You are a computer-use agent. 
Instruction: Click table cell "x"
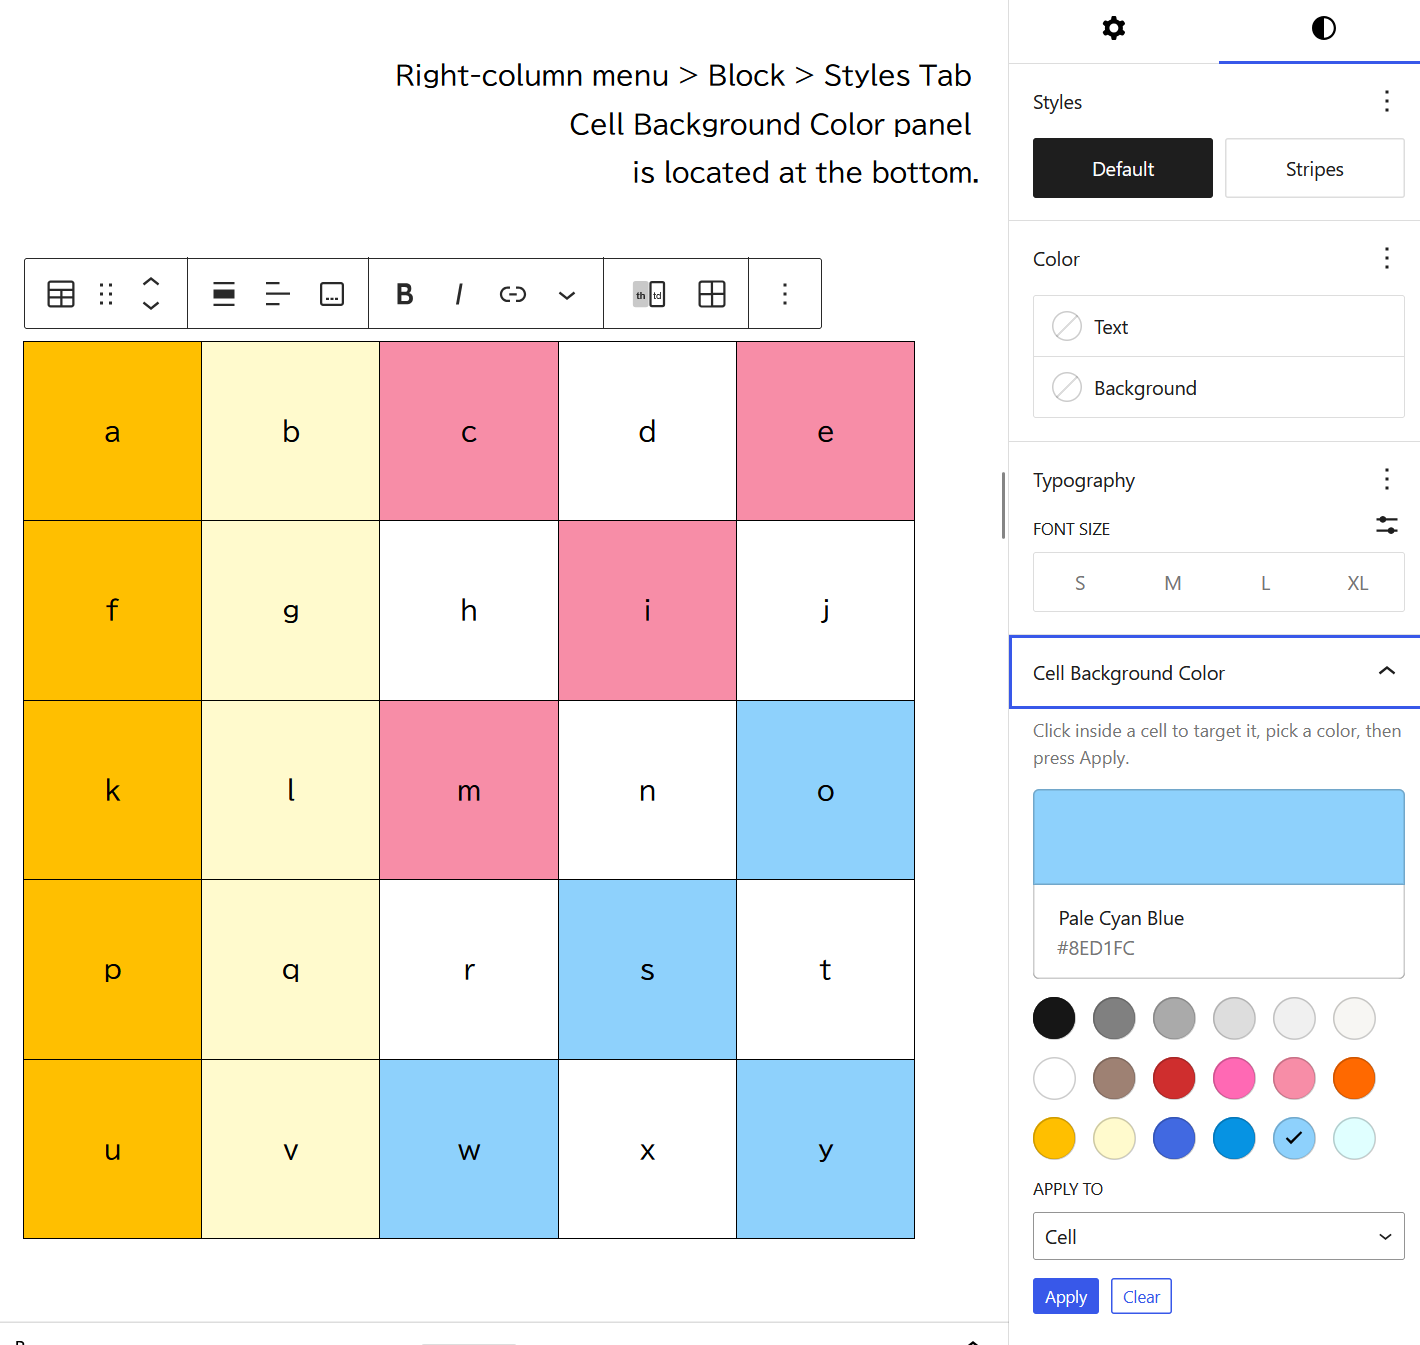pos(647,1149)
